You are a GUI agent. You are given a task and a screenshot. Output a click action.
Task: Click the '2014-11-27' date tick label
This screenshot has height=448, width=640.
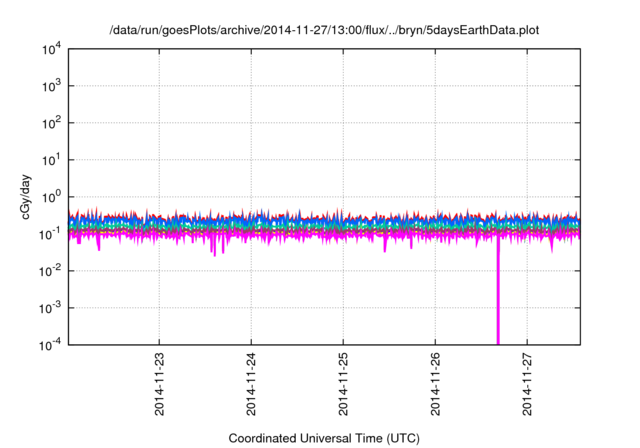click(527, 384)
